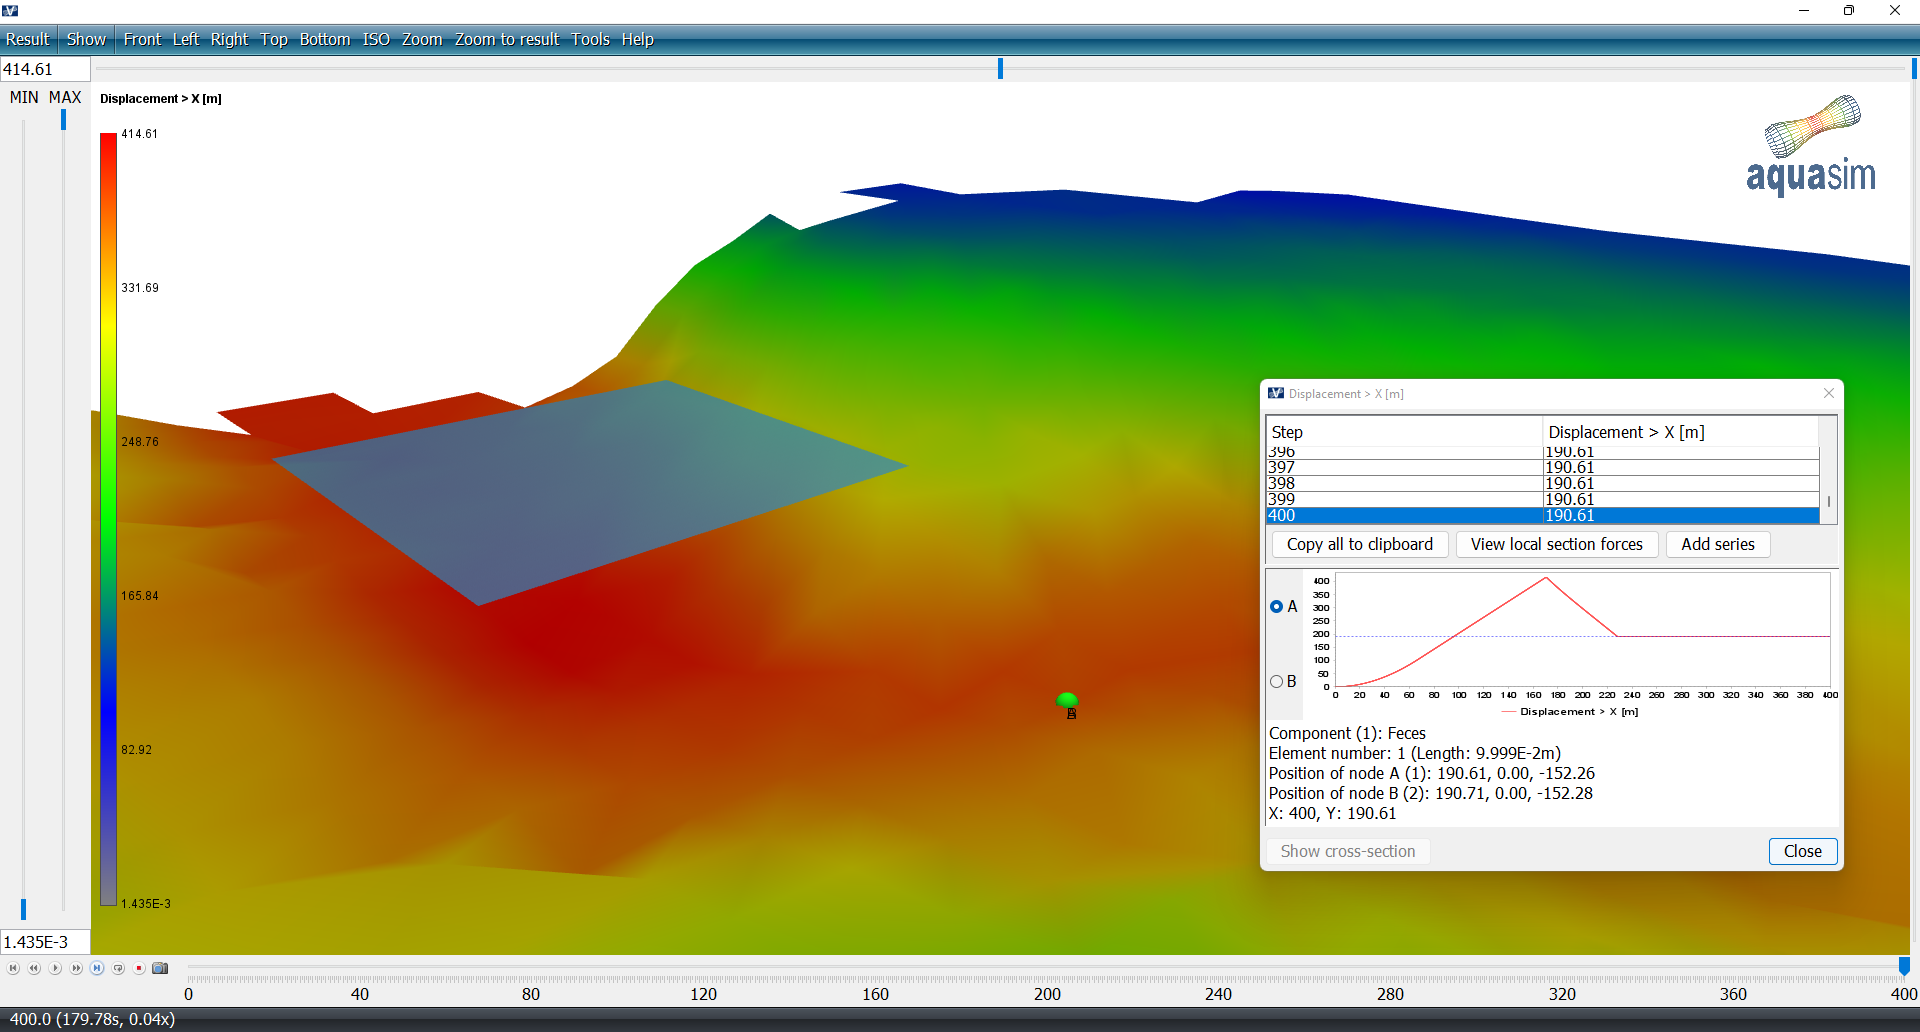
Task: Open the Show menu
Action: point(86,39)
